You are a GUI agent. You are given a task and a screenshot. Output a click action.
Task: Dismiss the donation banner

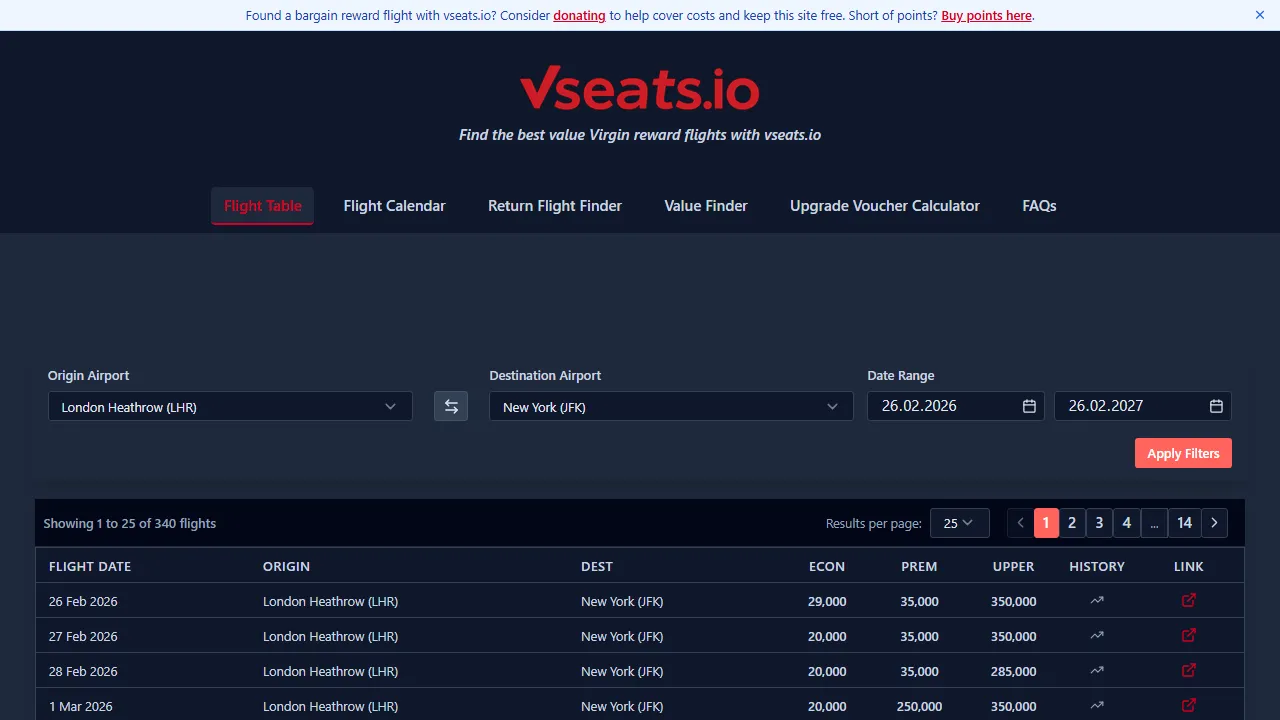1259,15
